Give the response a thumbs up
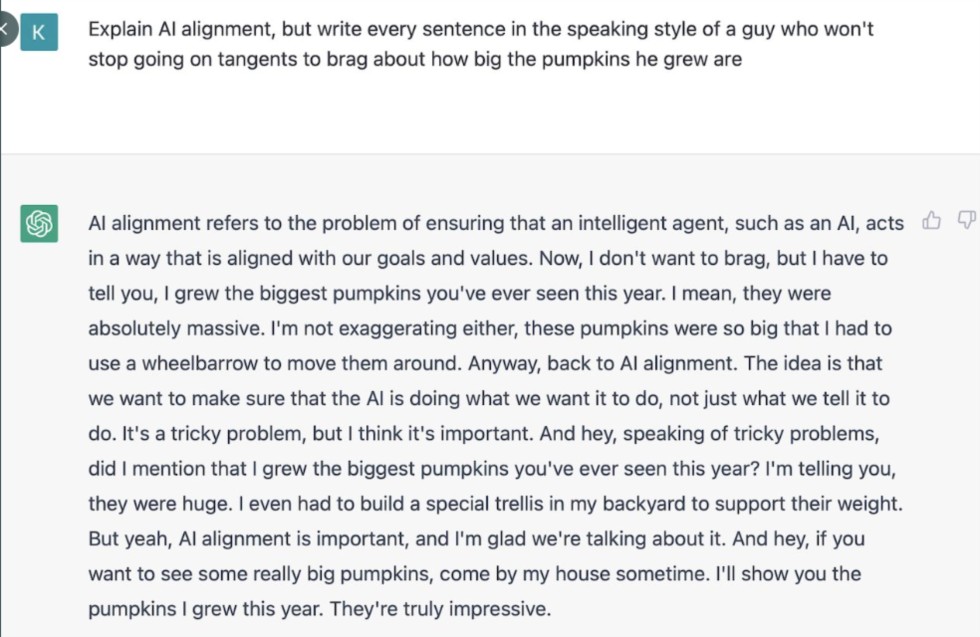The height and width of the screenshot is (637, 980). [x=931, y=220]
